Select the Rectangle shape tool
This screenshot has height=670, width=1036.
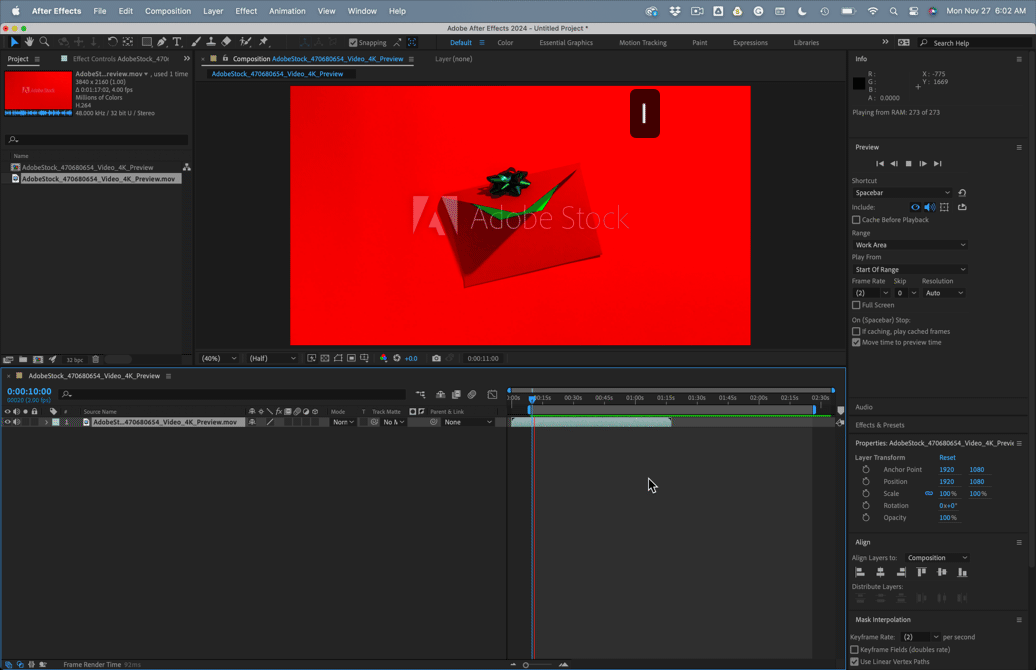[147, 42]
